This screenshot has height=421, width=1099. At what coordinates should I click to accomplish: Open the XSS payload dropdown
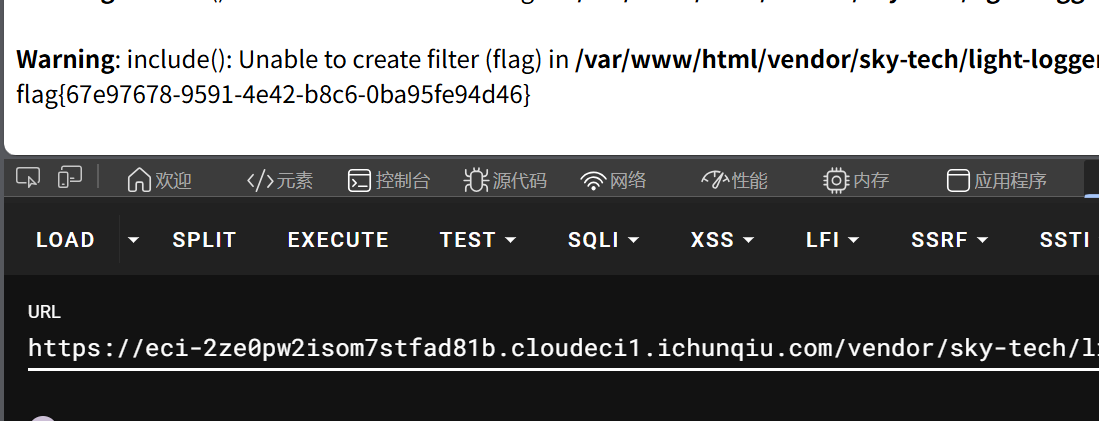(722, 240)
